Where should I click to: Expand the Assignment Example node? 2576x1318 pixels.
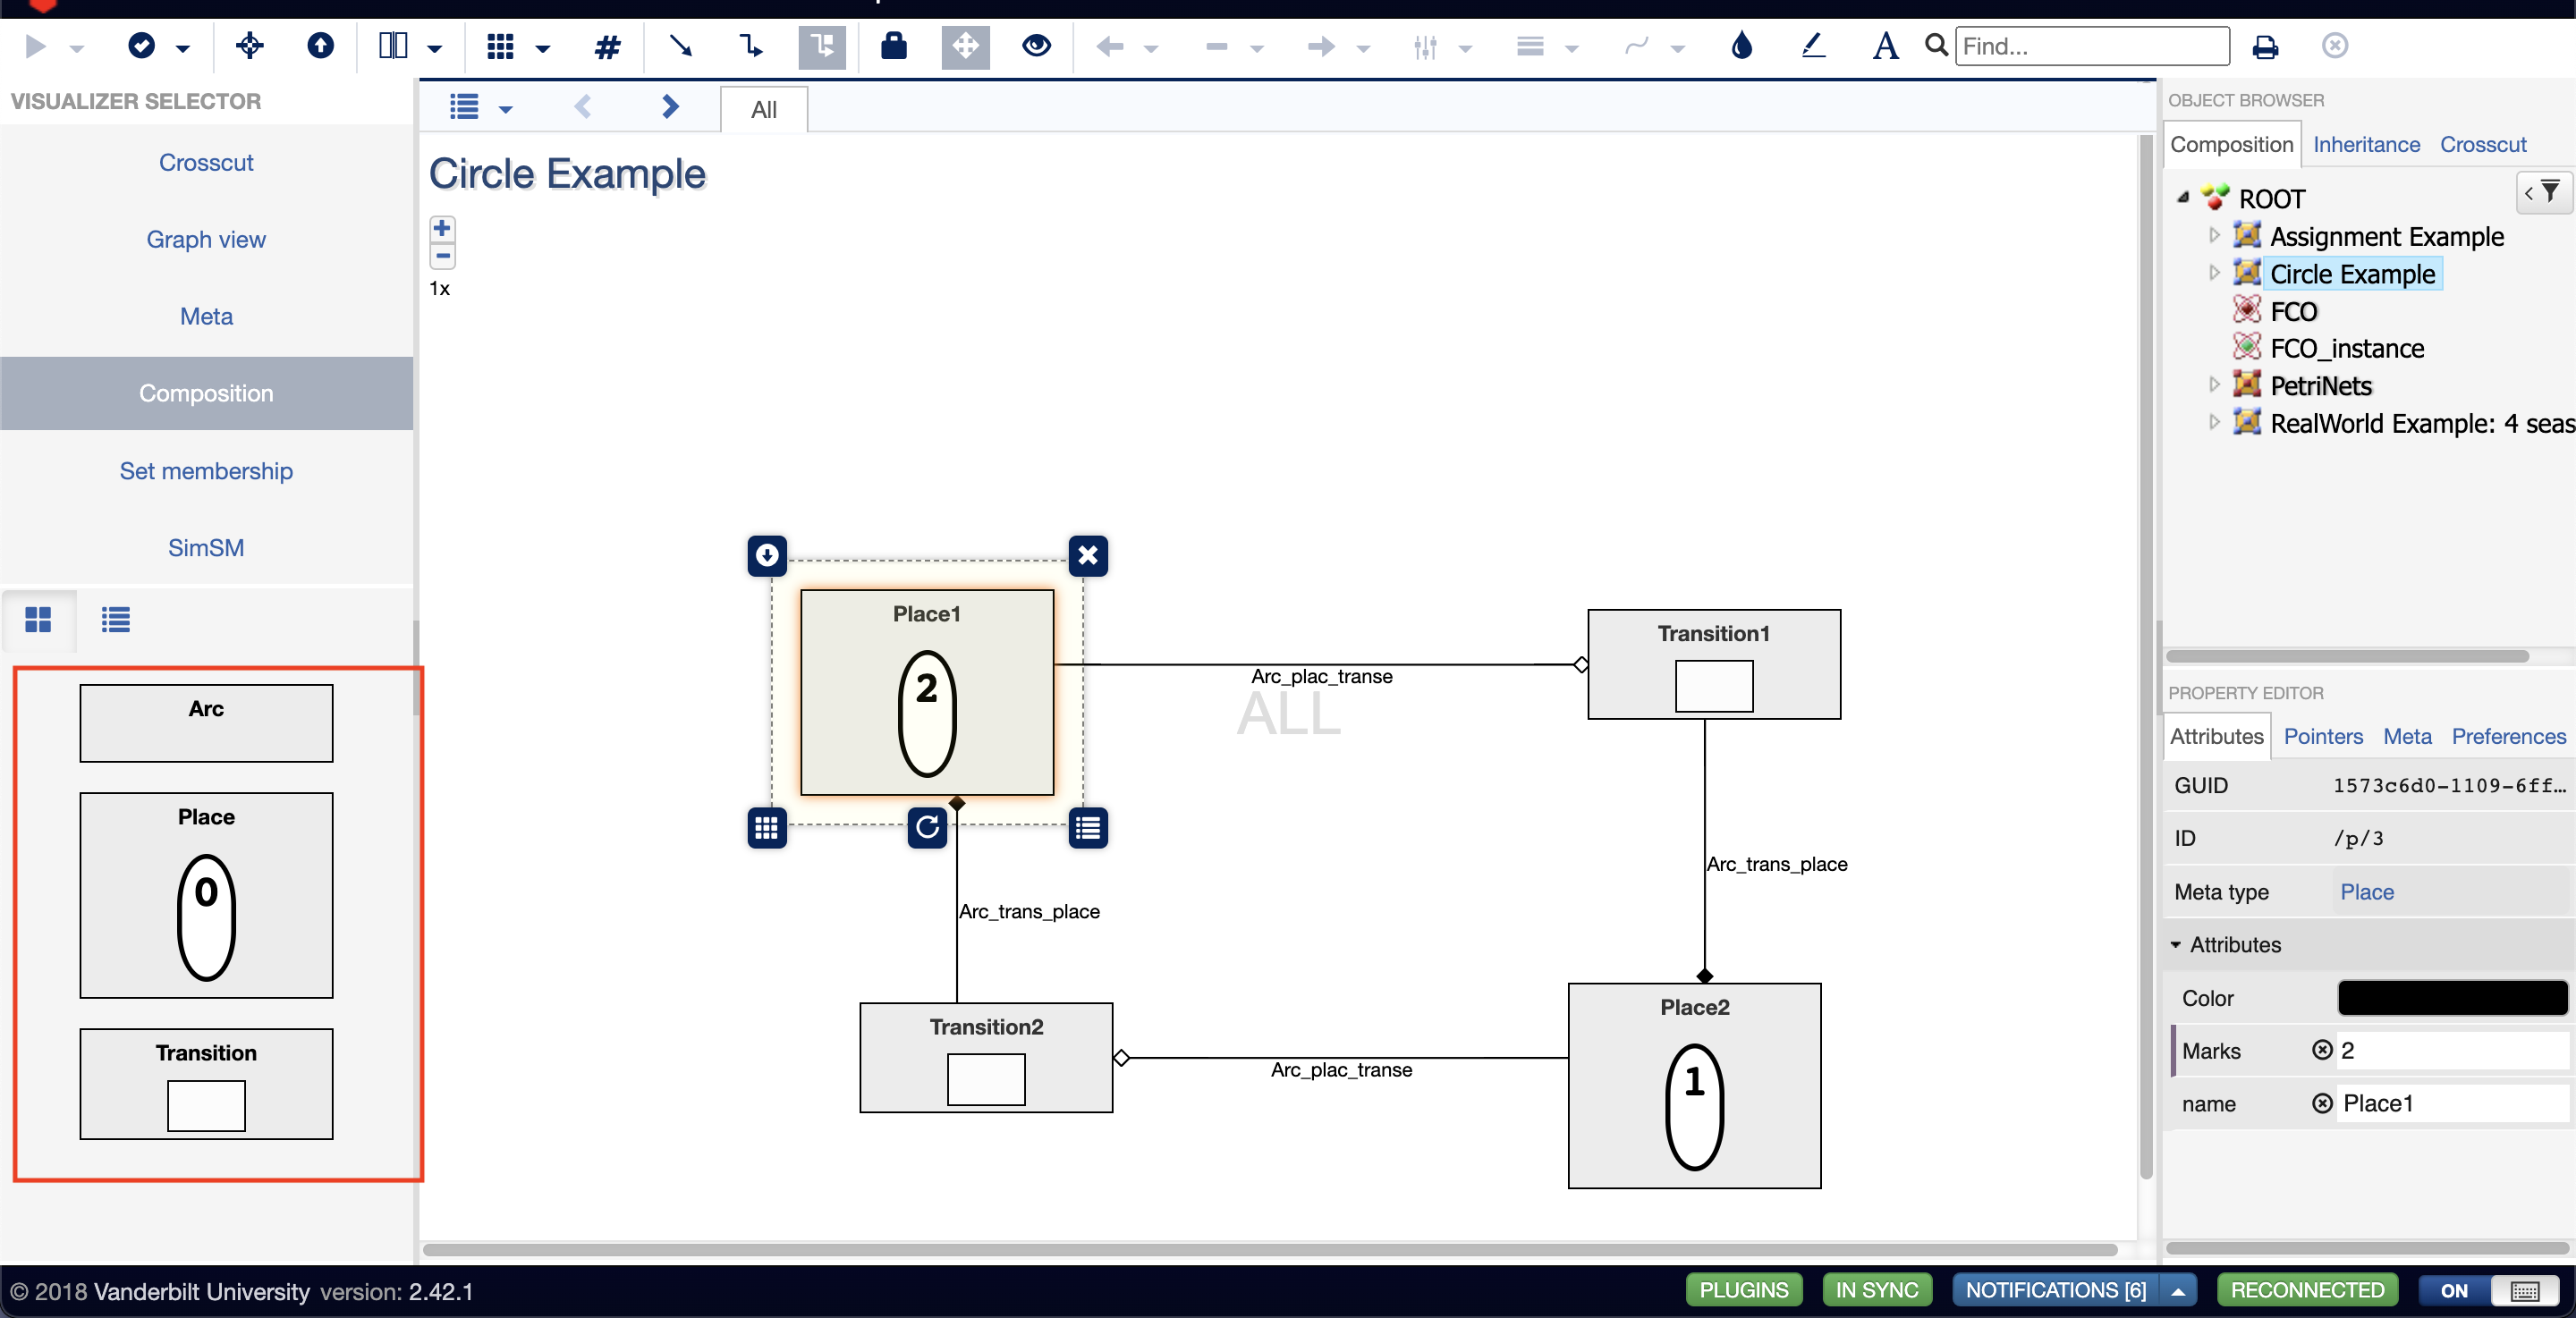(x=2215, y=235)
